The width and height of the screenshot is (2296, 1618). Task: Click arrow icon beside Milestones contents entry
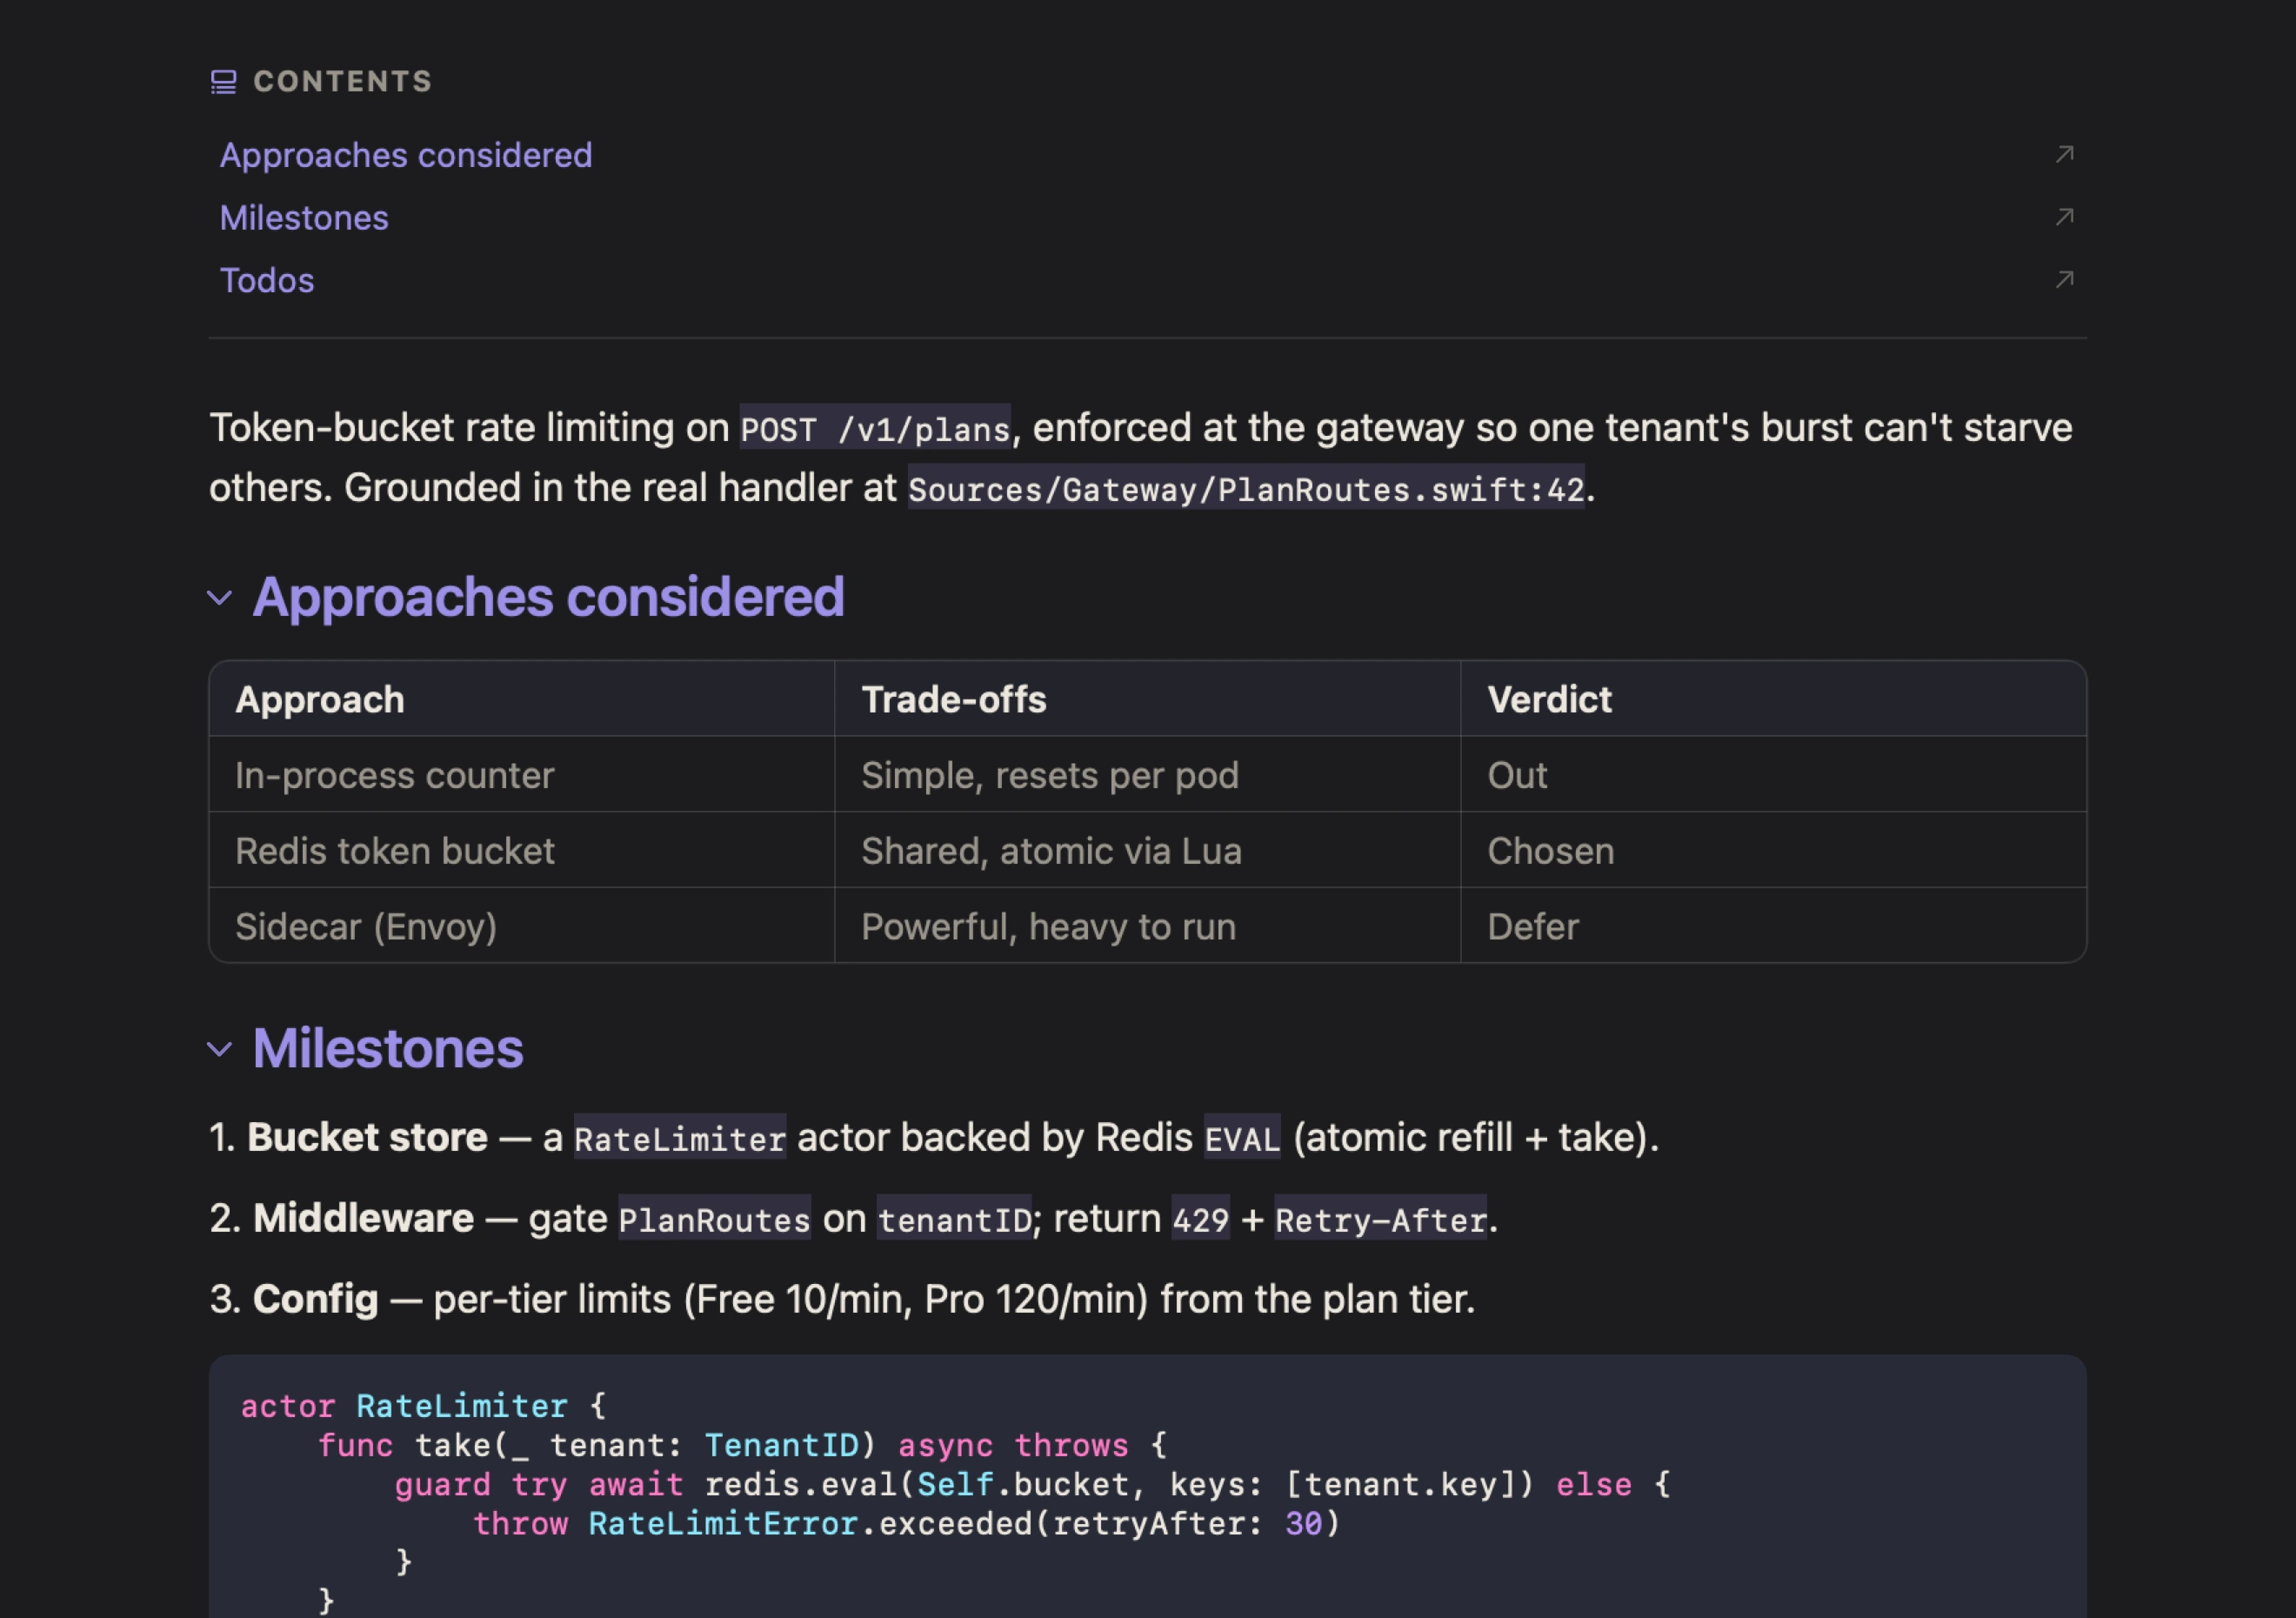point(2064,217)
